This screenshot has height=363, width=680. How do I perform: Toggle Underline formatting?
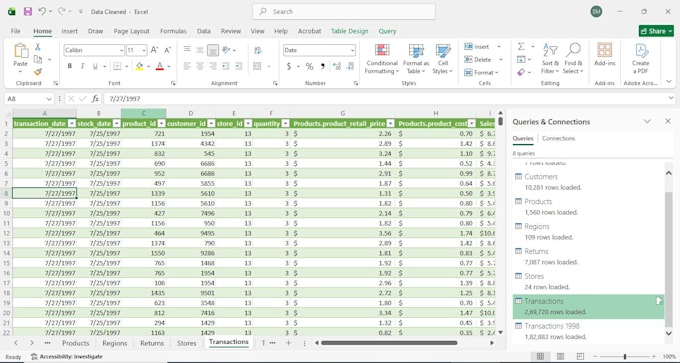pos(95,66)
